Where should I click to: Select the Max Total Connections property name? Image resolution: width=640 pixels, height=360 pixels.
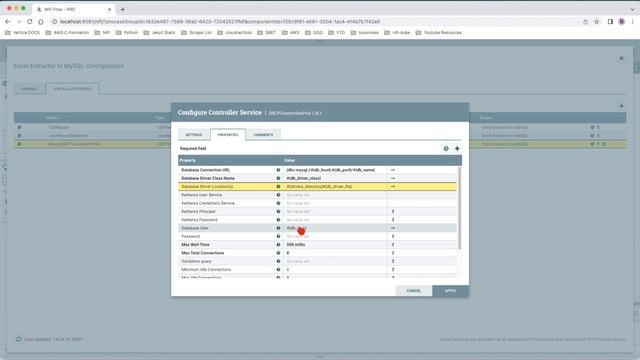pos(202,253)
